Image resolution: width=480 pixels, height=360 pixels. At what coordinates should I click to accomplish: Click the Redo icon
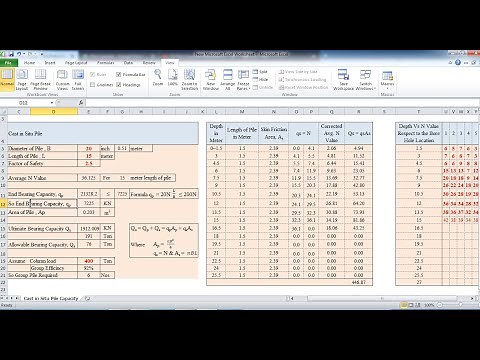click(x=30, y=54)
